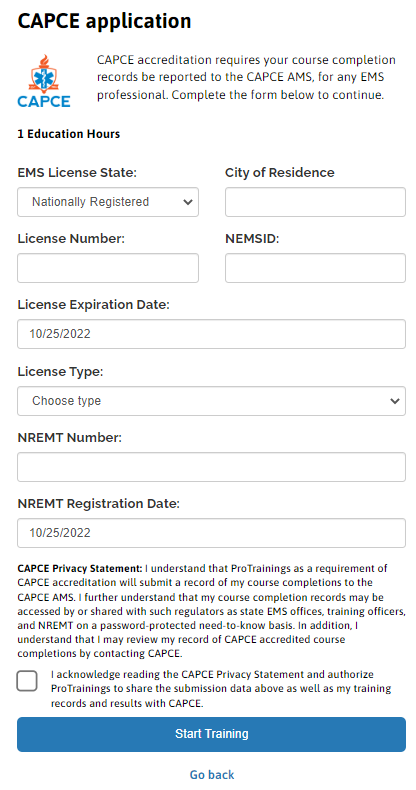
Task: Select the License Number text box
Action: 108,268
